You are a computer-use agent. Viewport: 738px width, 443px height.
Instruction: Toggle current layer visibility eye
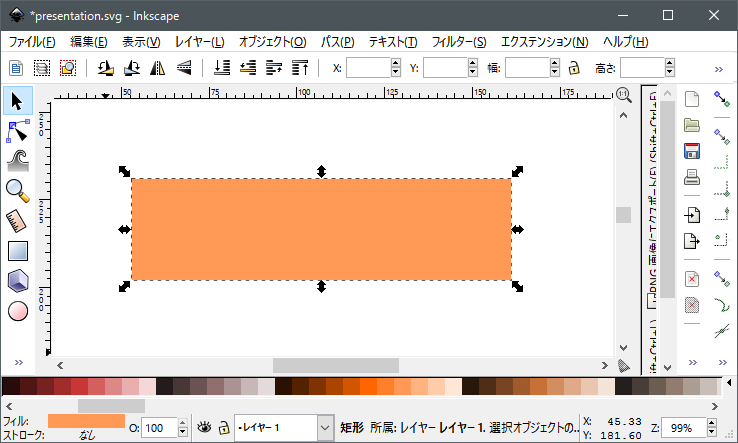[x=204, y=427]
